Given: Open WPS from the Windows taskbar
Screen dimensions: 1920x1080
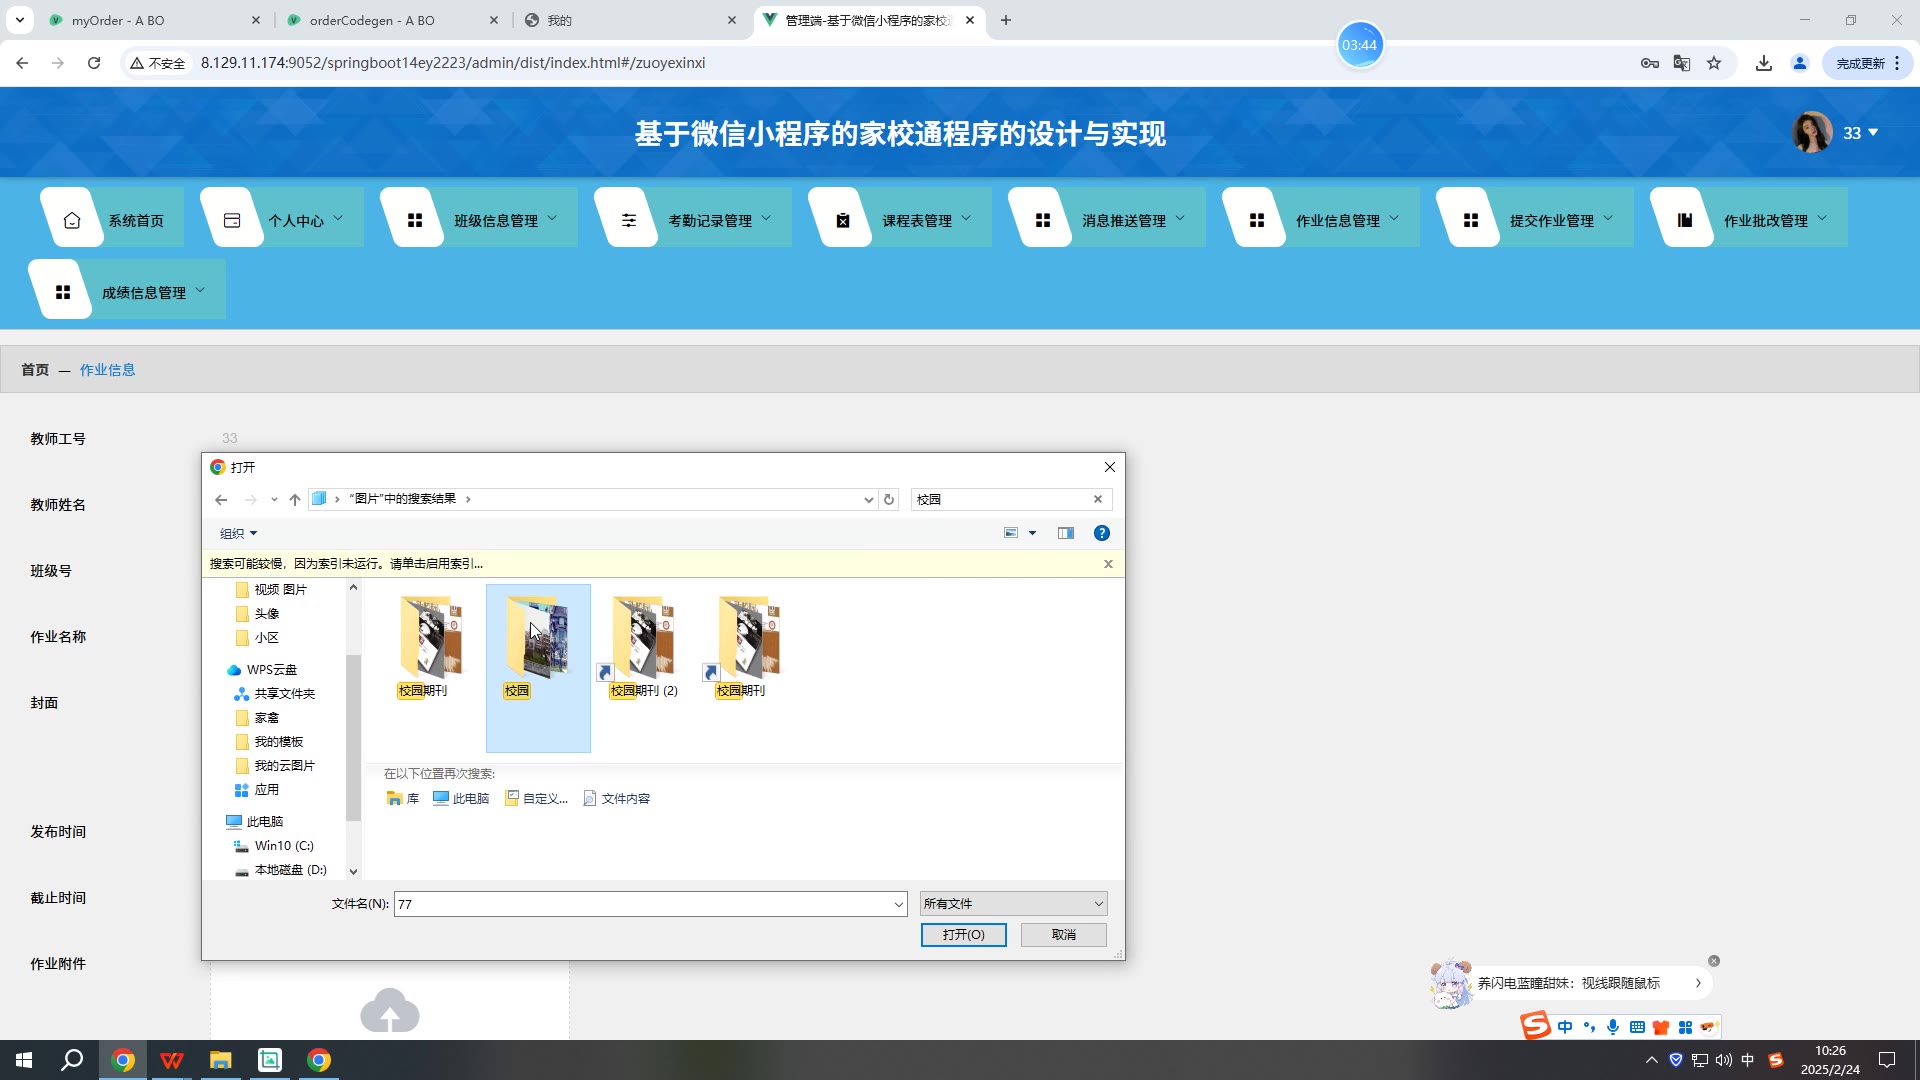Looking at the screenshot, I should click(172, 1060).
